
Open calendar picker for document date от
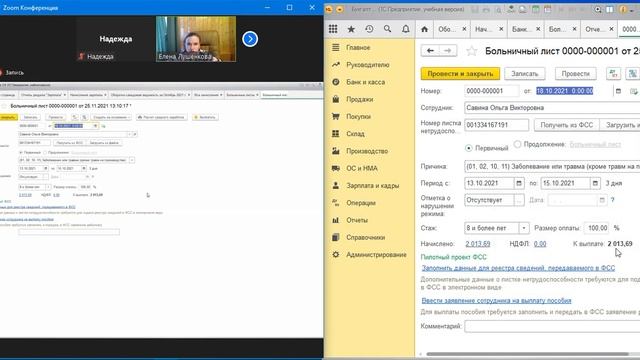618,91
